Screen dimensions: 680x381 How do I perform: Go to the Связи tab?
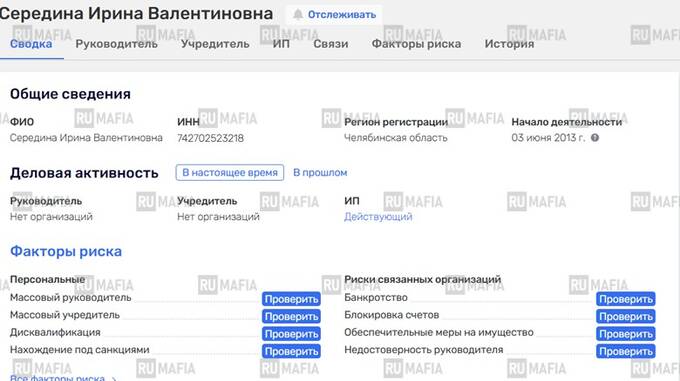coord(331,44)
